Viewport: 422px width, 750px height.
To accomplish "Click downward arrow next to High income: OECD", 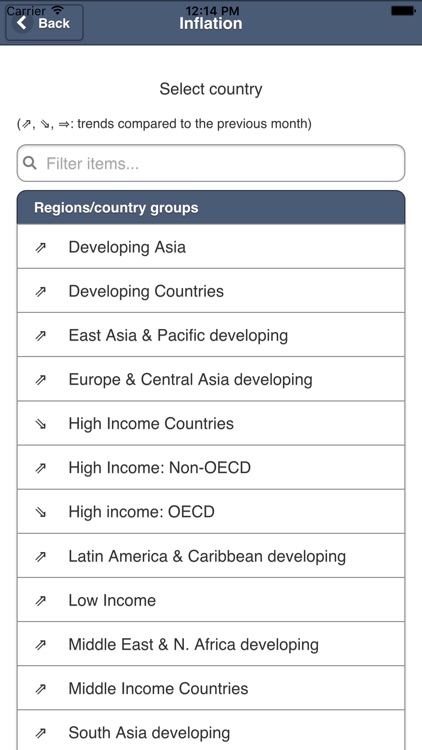I will 41,512.
